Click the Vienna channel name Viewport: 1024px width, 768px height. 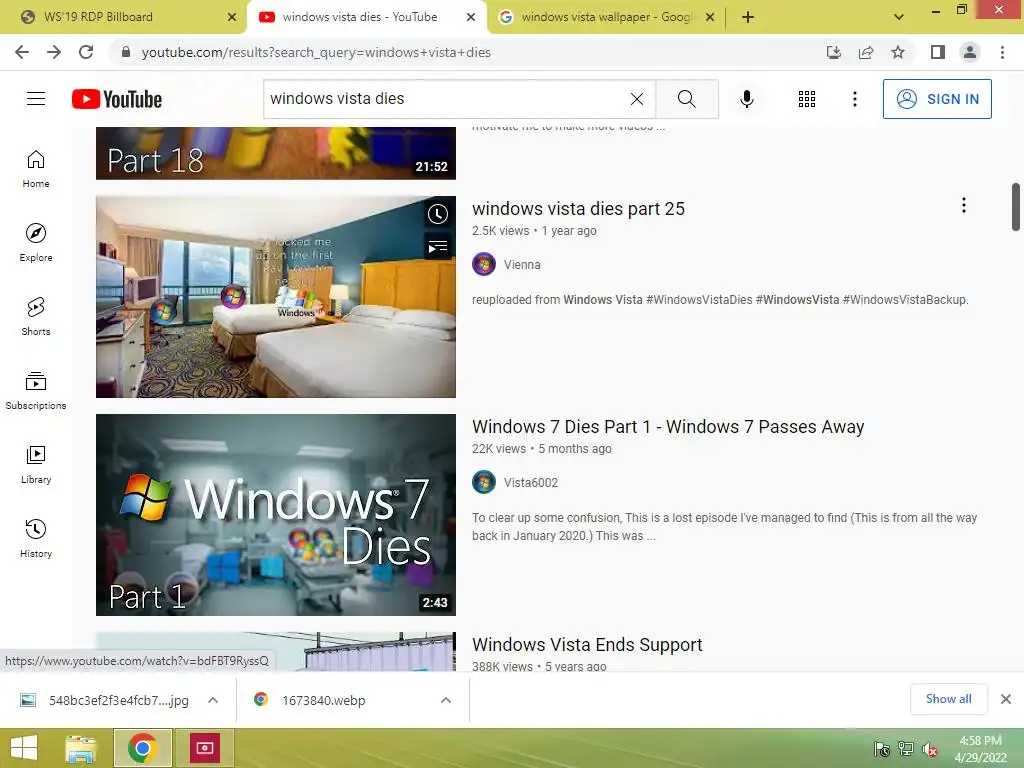[522, 264]
